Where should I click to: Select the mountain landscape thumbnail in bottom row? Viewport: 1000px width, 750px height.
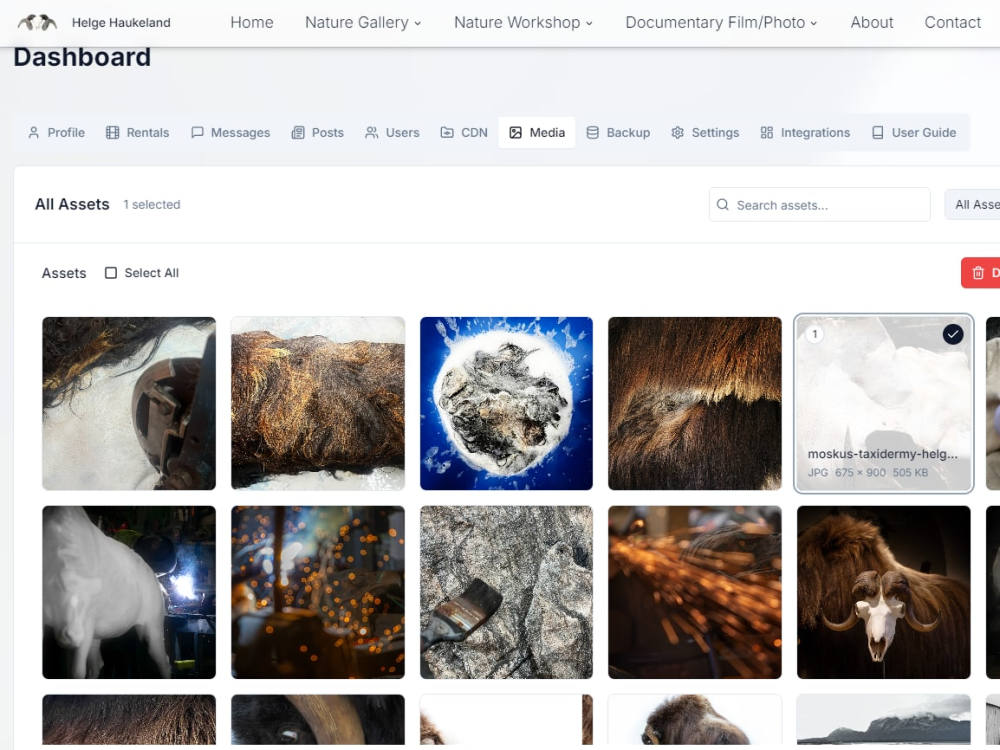point(884,720)
